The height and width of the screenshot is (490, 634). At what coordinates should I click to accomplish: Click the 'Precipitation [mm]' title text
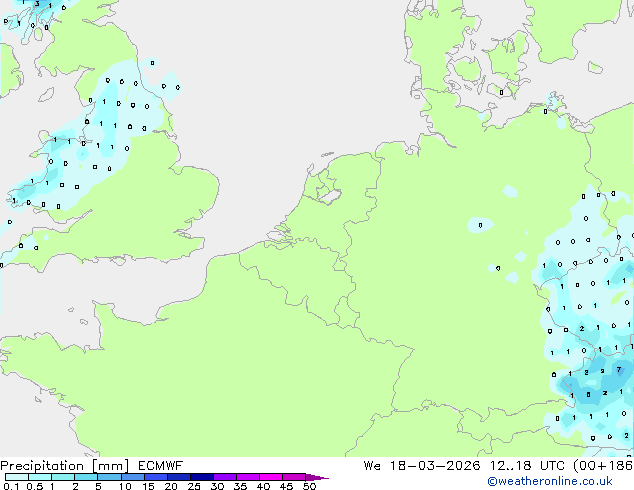point(65,466)
